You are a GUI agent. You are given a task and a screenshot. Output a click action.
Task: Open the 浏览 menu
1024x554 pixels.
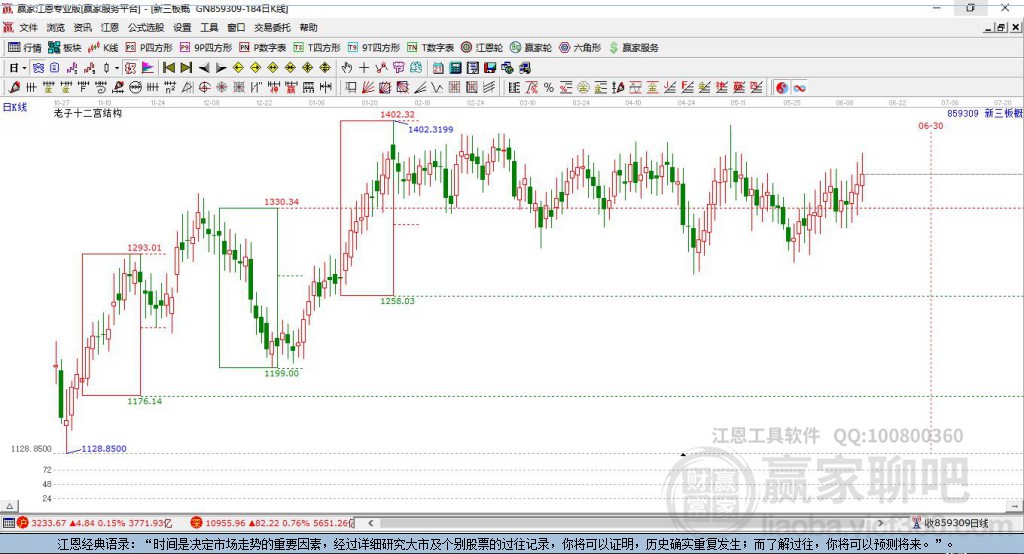tap(56, 27)
